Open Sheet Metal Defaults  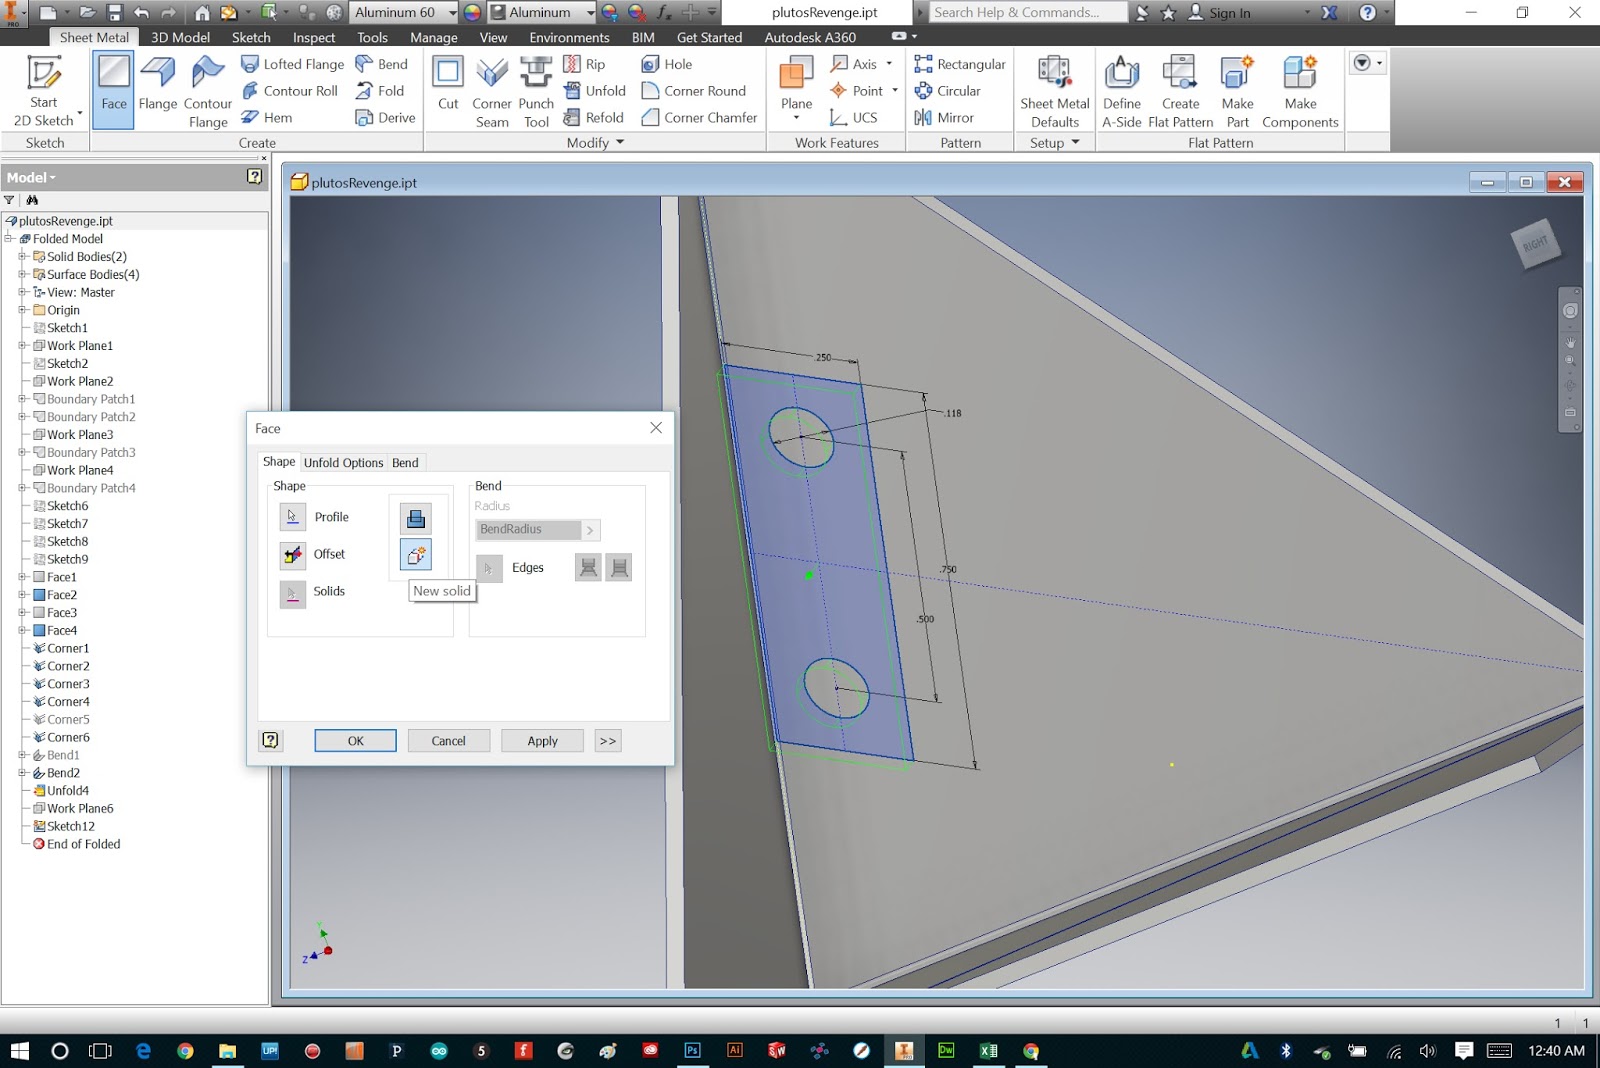(1054, 90)
